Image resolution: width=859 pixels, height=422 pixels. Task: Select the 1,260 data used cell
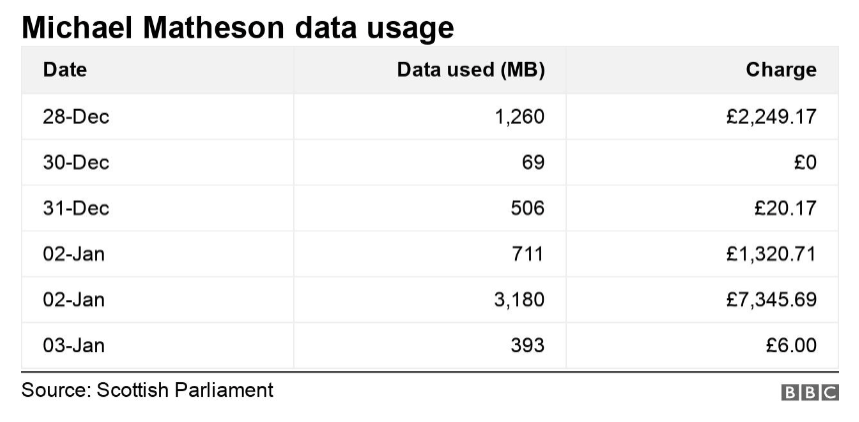tap(519, 117)
